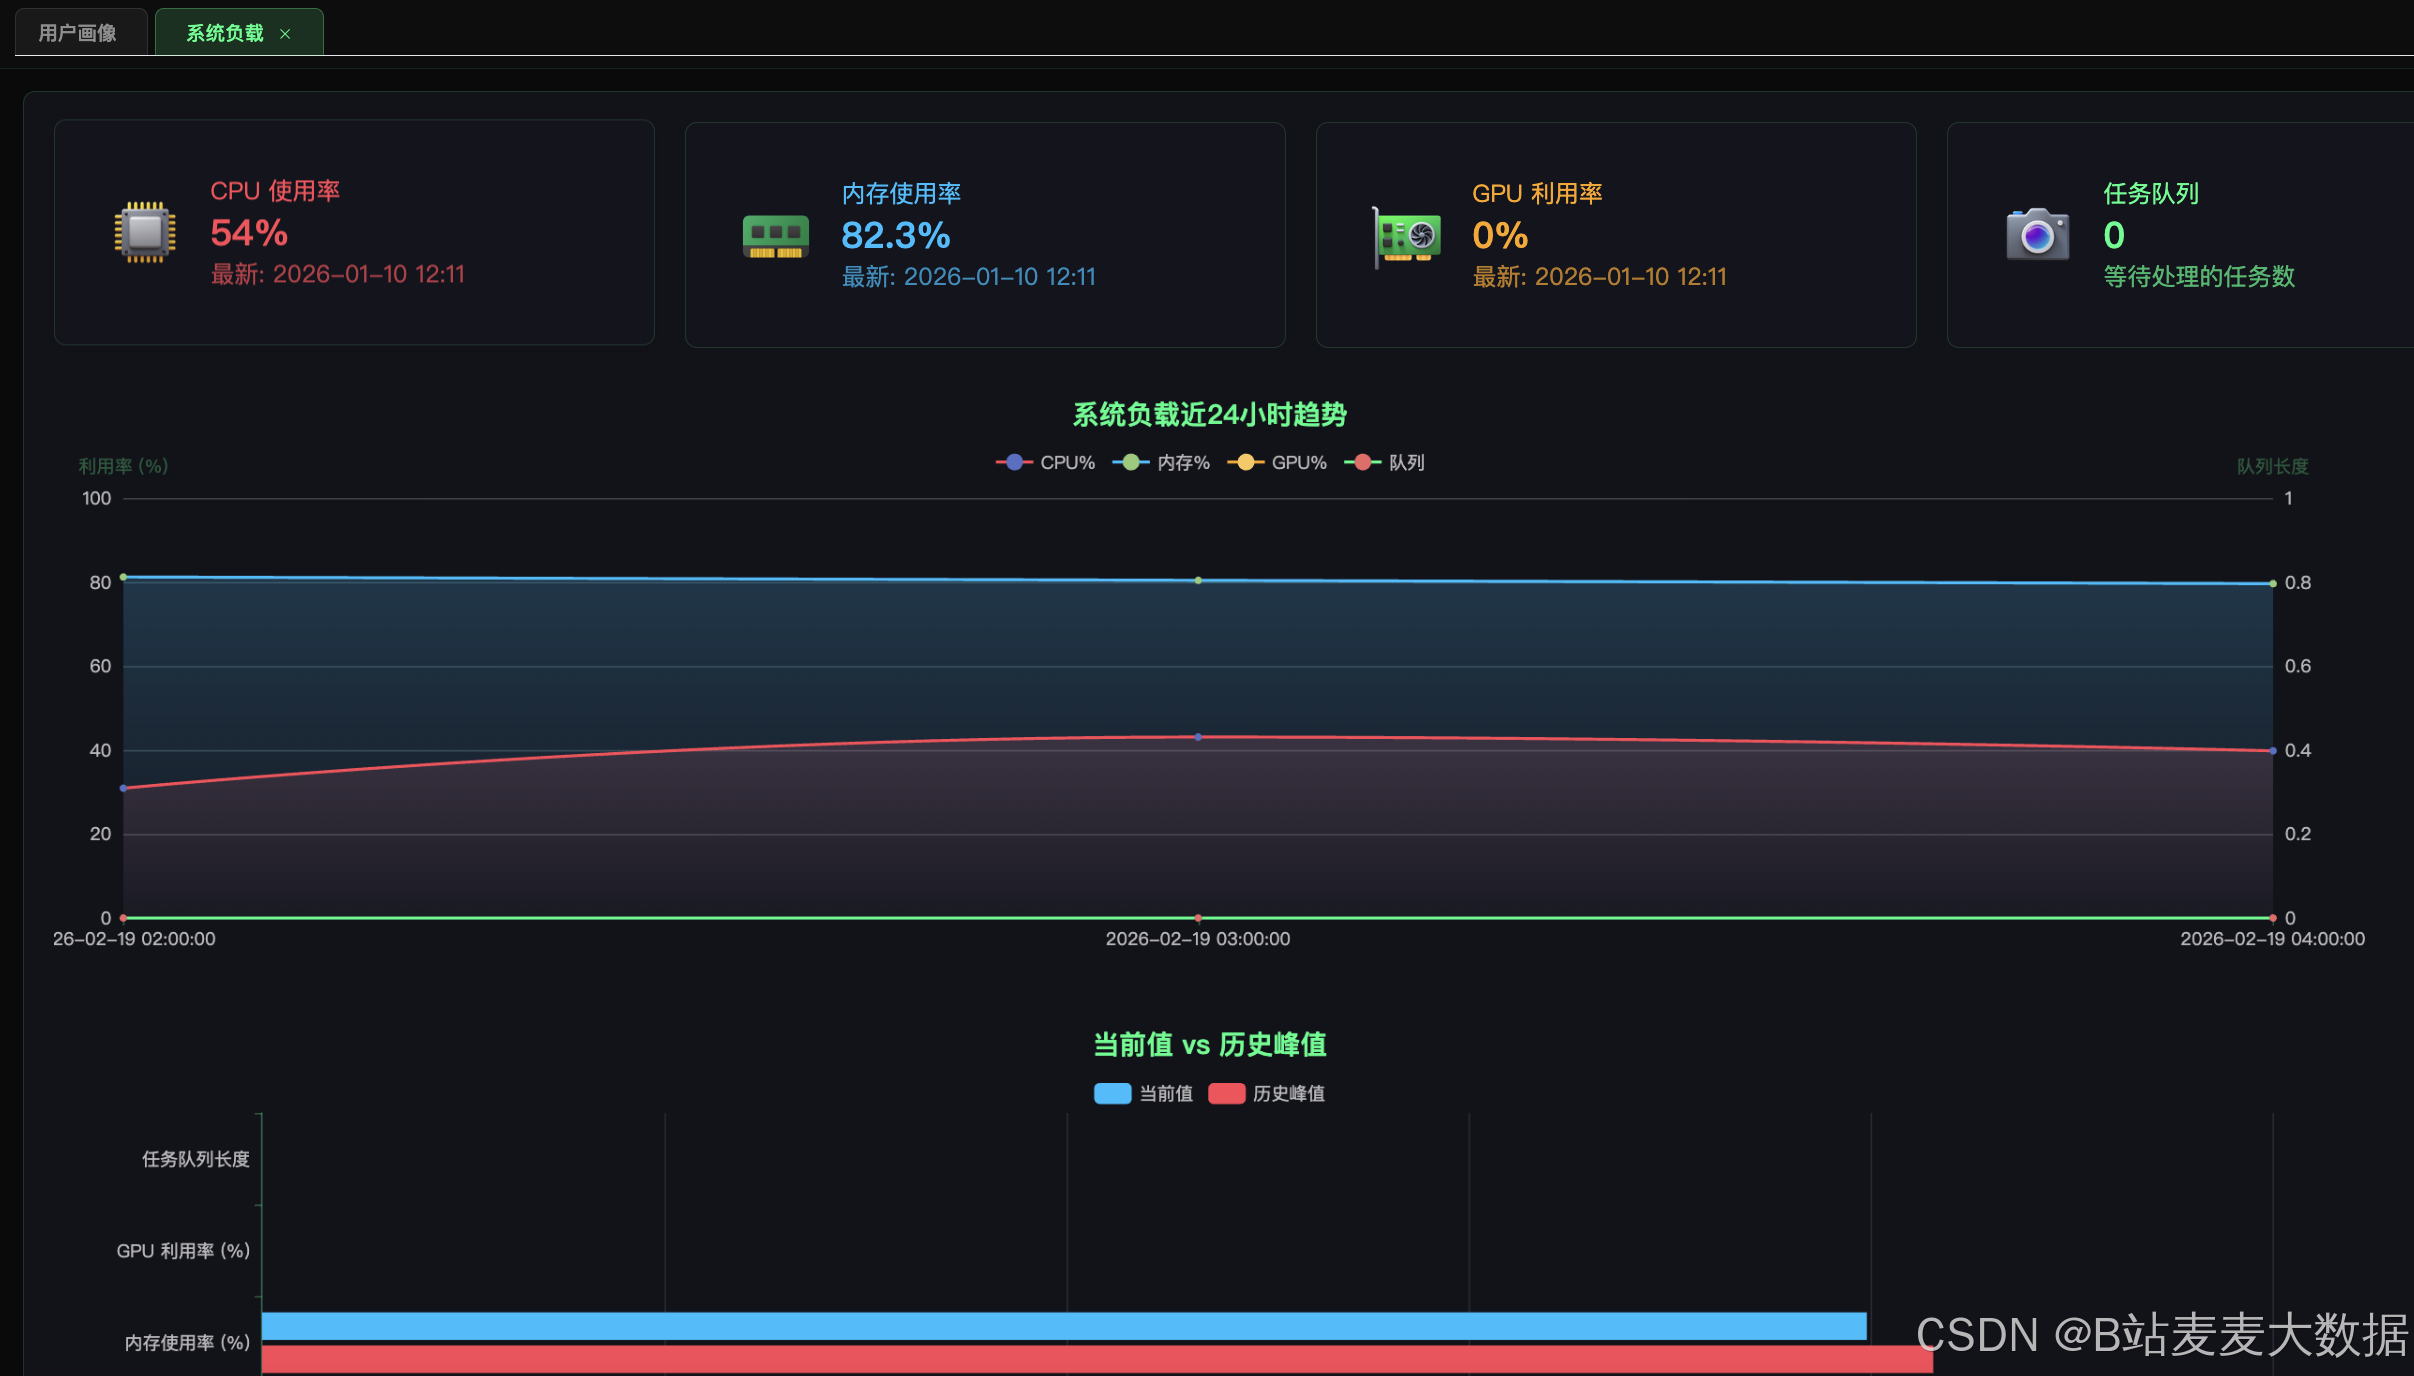Click the camera task queue icon
The height and width of the screenshot is (1376, 2414).
tap(2037, 235)
